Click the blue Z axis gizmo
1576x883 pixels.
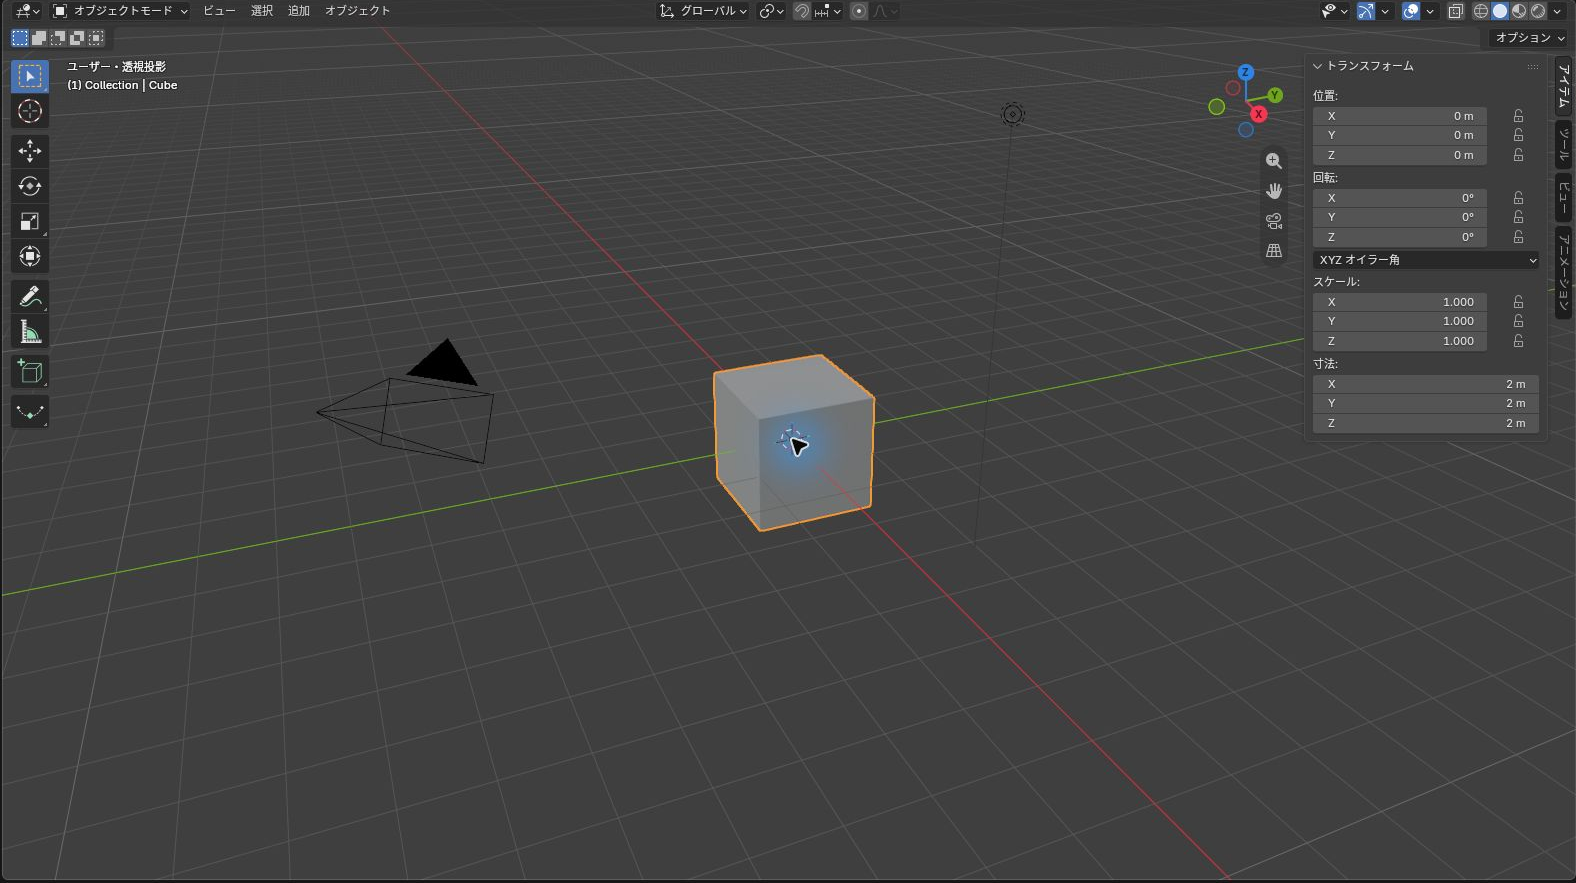tap(1245, 72)
